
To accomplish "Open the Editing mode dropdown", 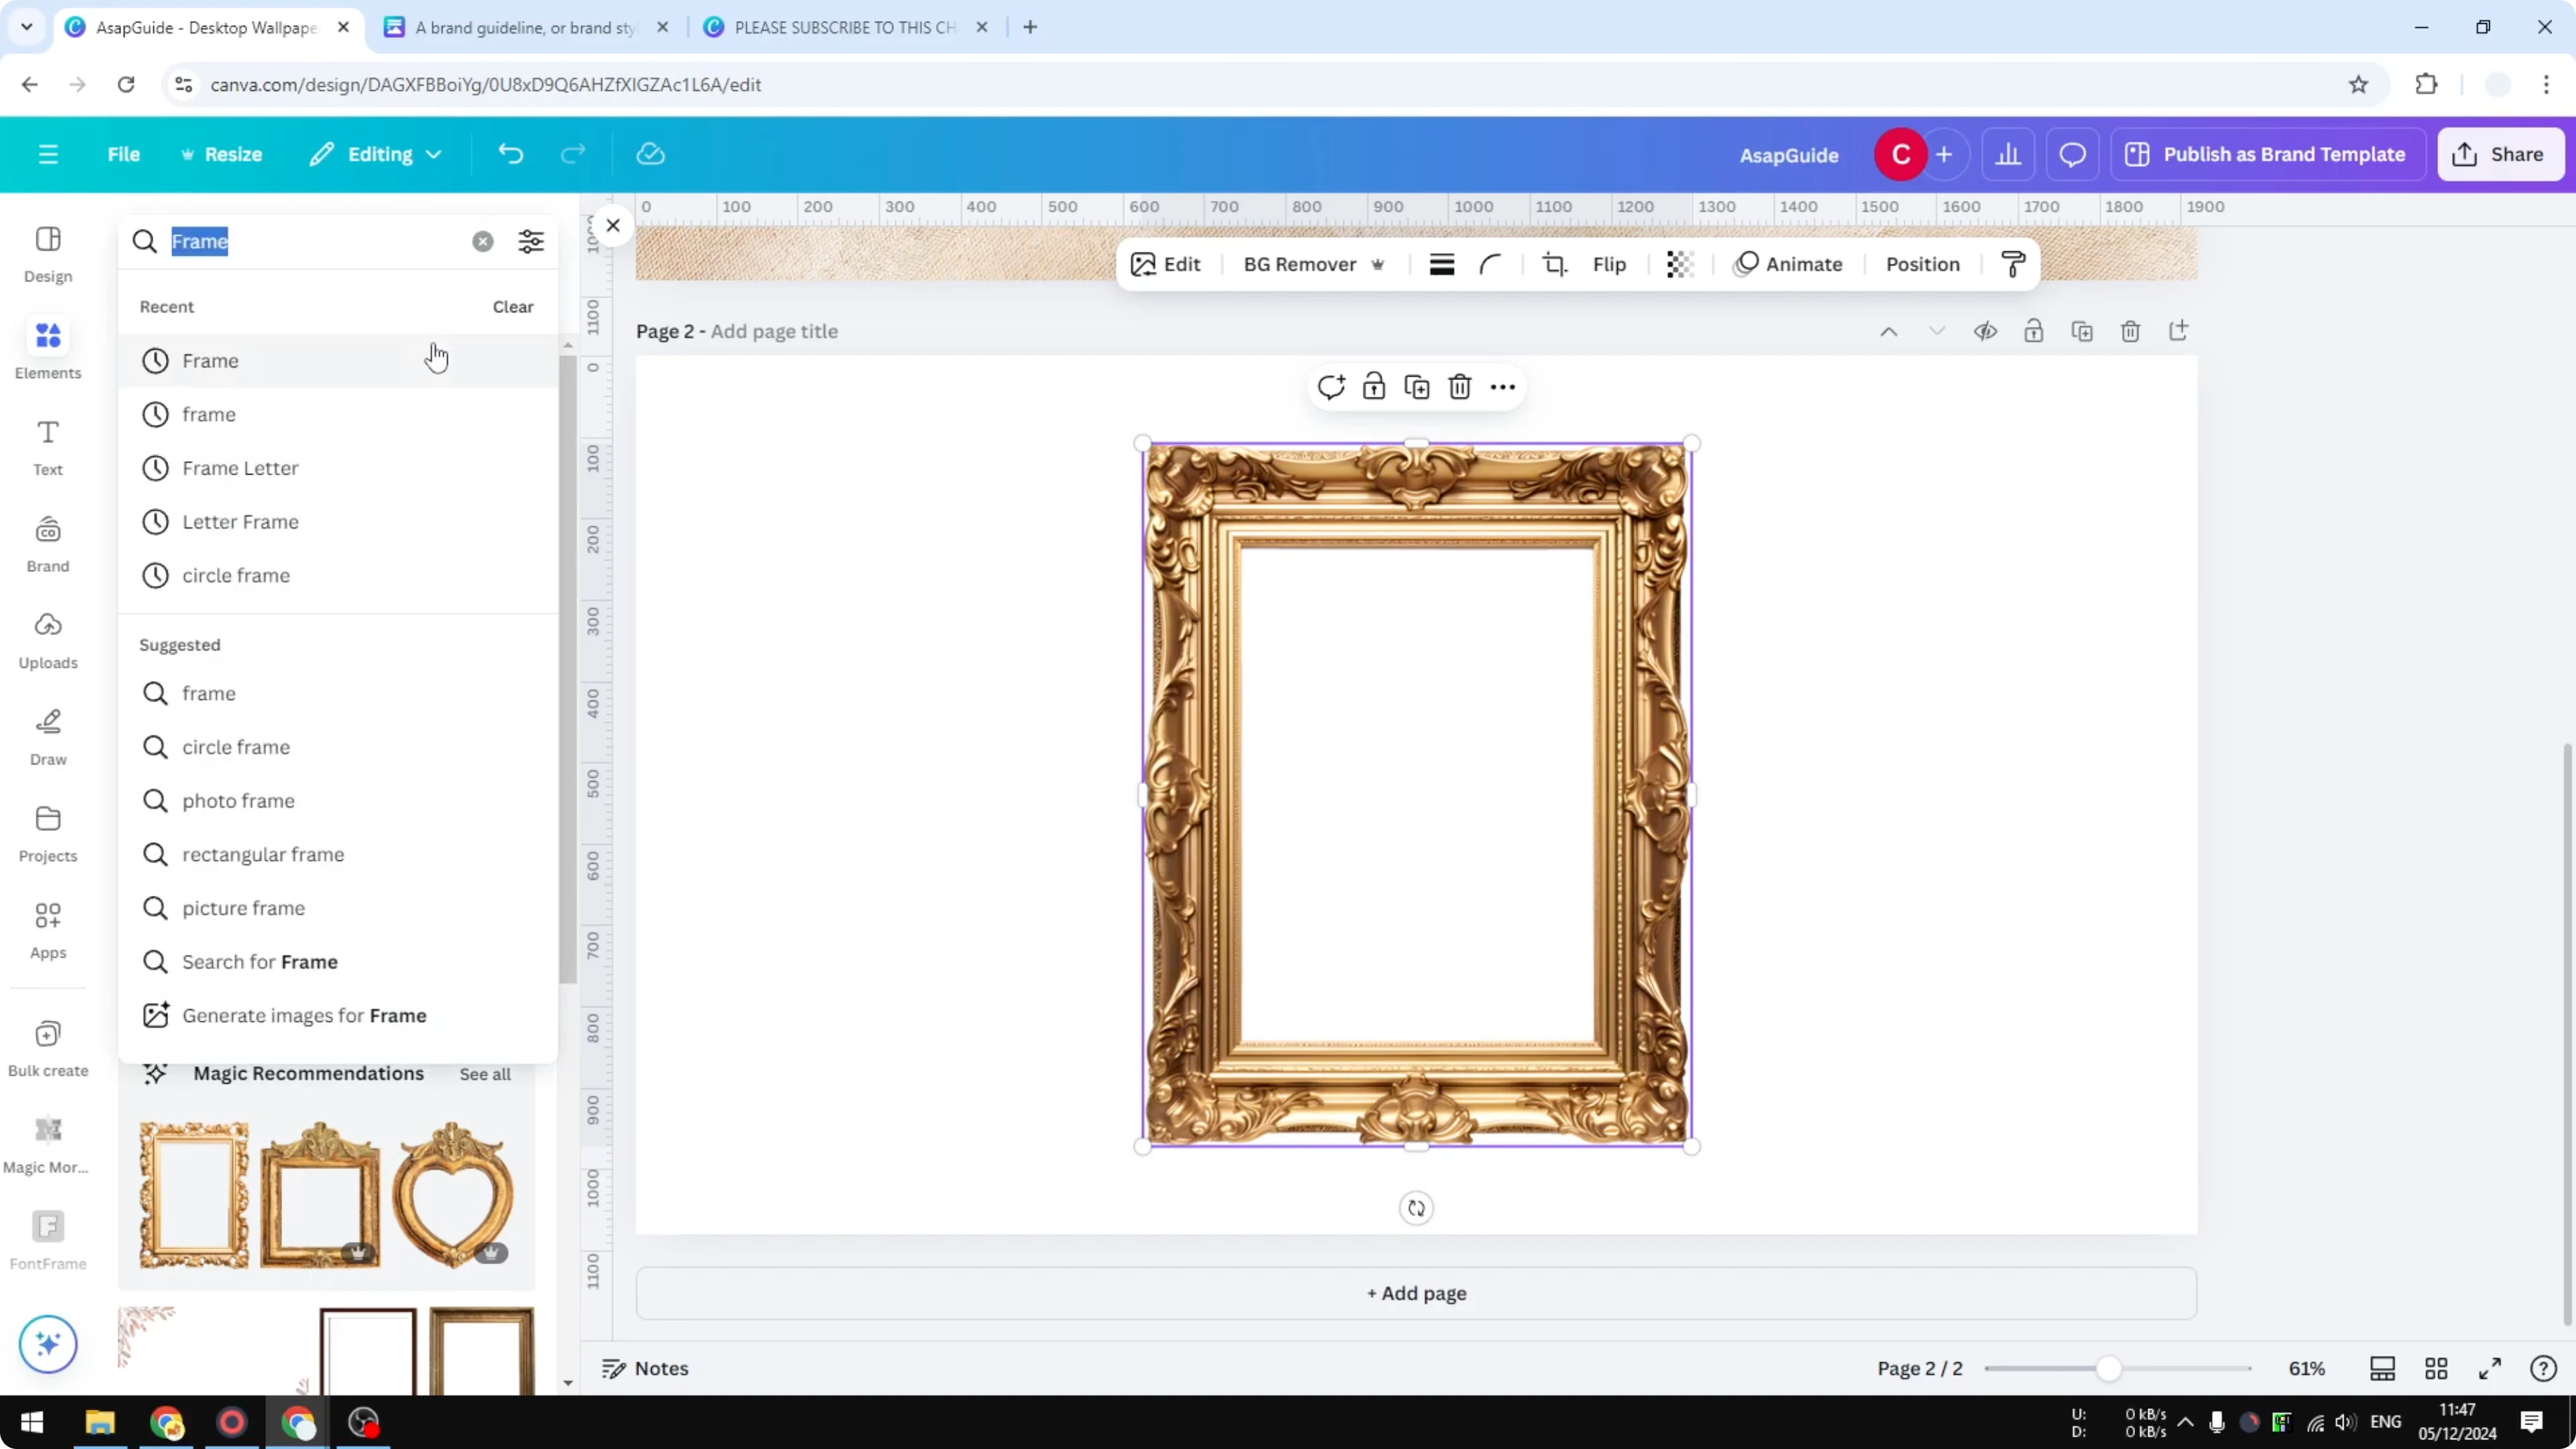I will [x=376, y=154].
